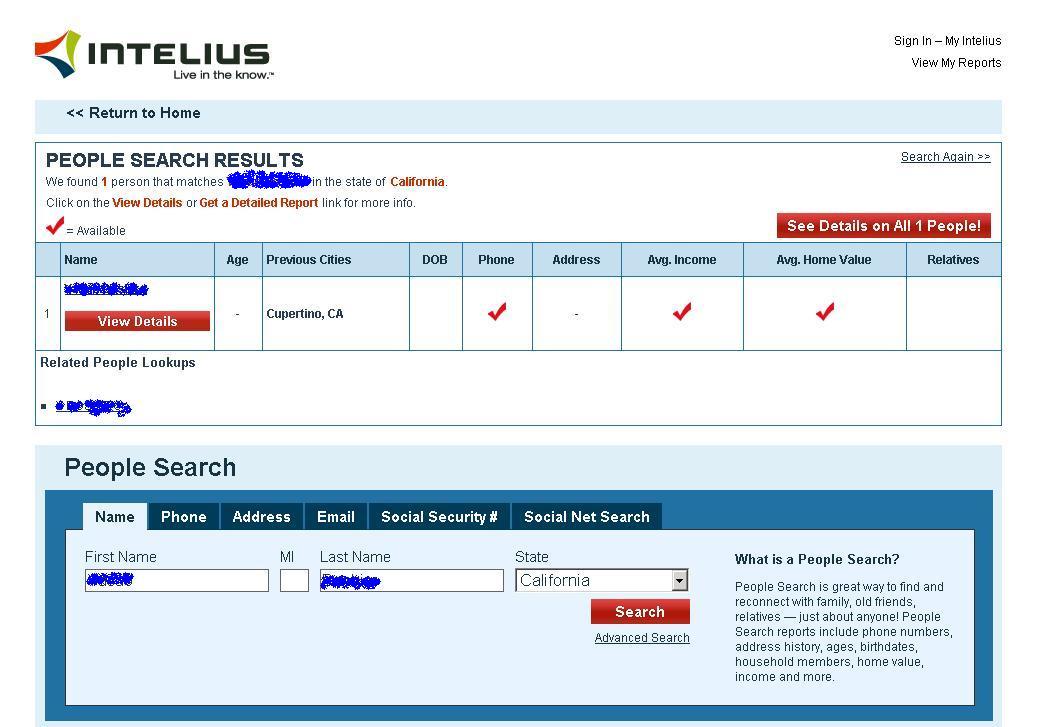Click the Avg. Income checkmark
This screenshot has width=1045, height=727.
pyautogui.click(x=682, y=312)
